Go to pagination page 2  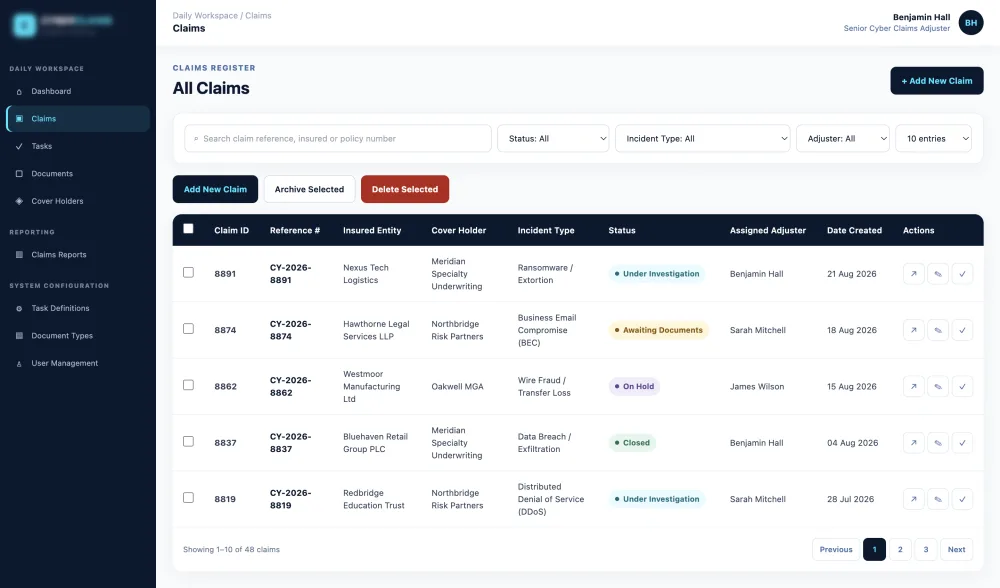[900, 549]
